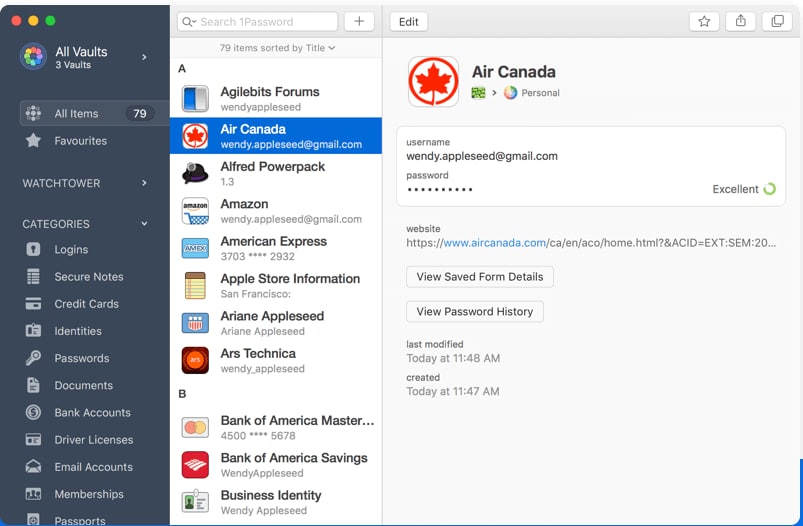Open the All Items sidebar icon
The width and height of the screenshot is (803, 526).
(33, 113)
